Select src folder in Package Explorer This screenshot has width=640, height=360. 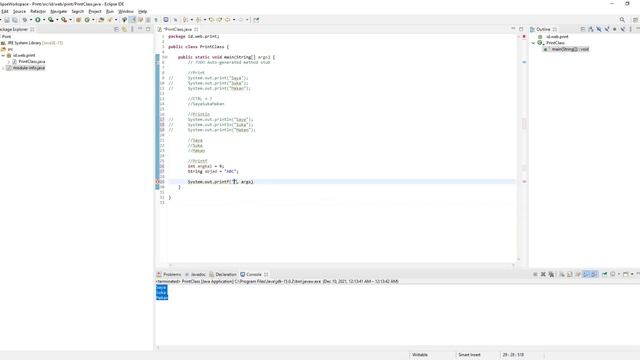click(7, 49)
